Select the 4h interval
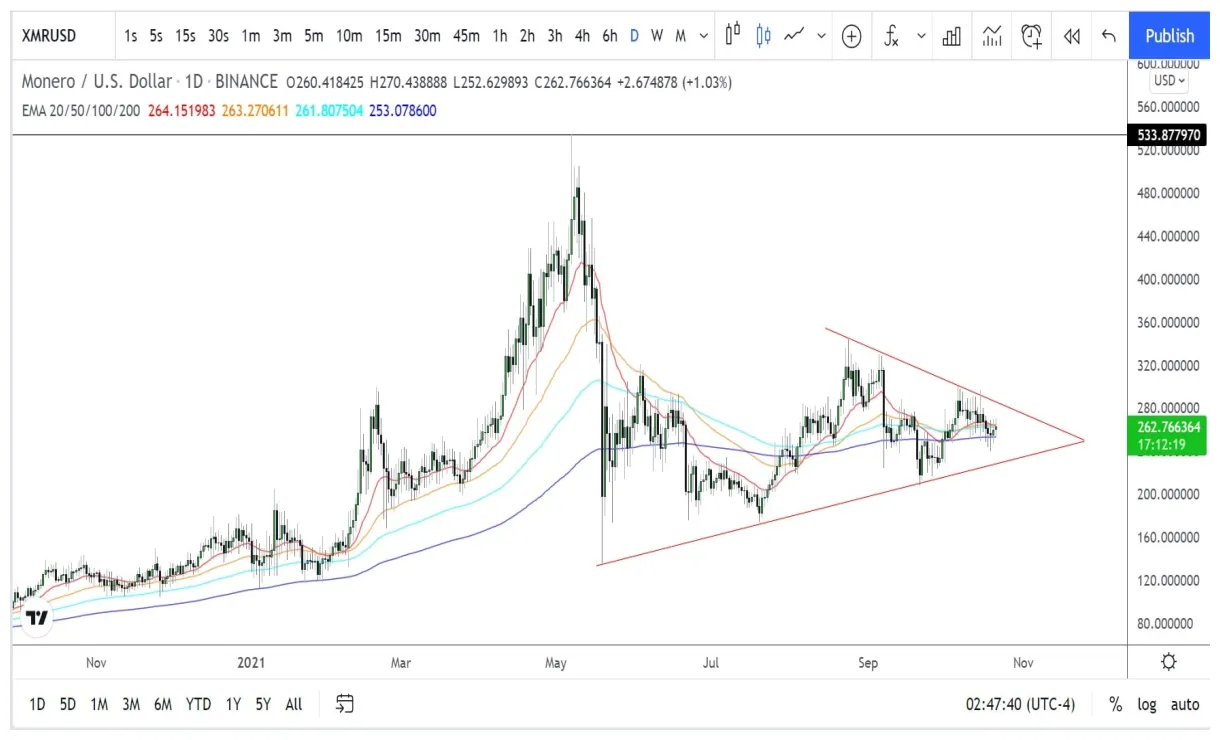This screenshot has width=1220, height=740. 582,35
